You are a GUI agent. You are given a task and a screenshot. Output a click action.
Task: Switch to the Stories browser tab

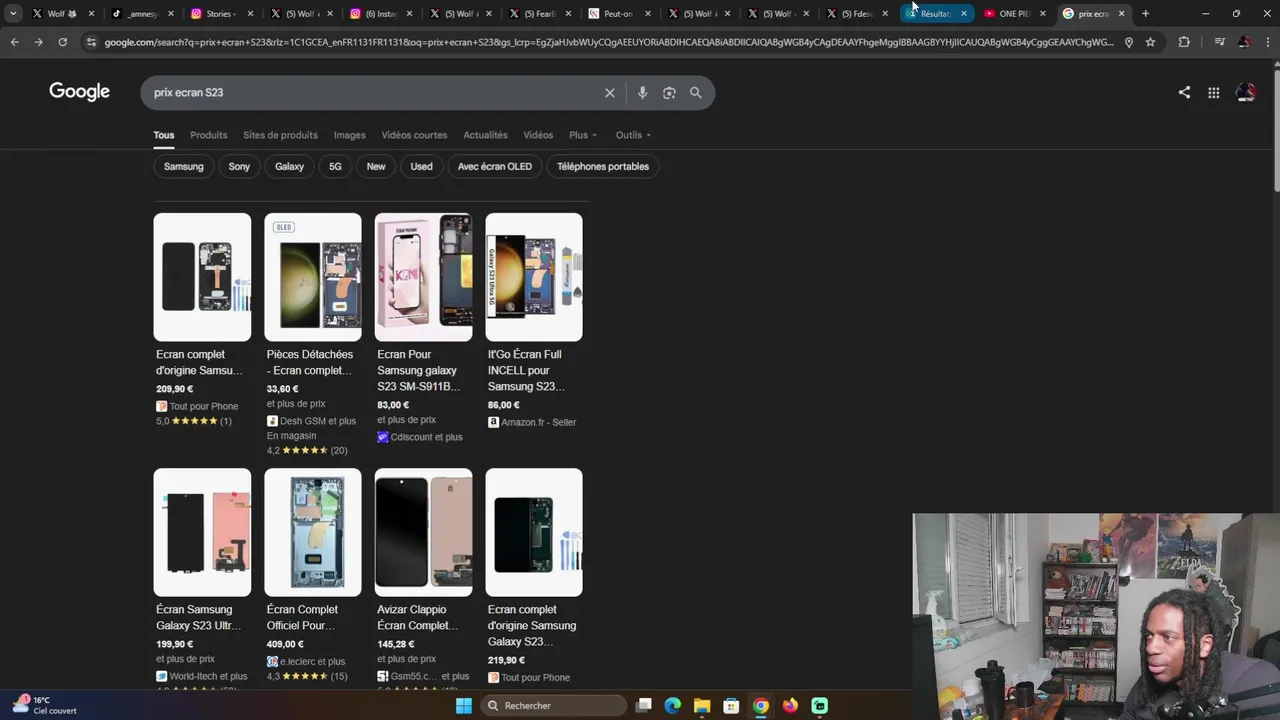click(x=220, y=13)
